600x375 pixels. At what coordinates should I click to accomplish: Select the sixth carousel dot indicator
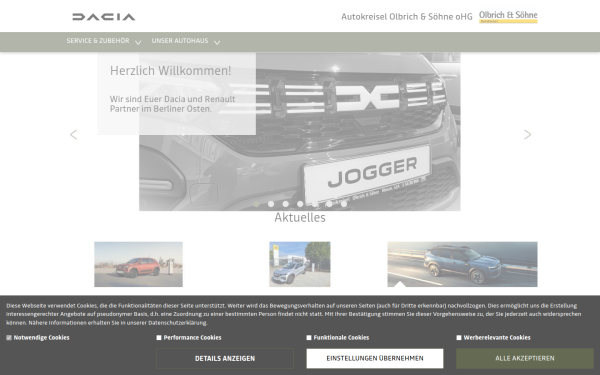(x=329, y=204)
